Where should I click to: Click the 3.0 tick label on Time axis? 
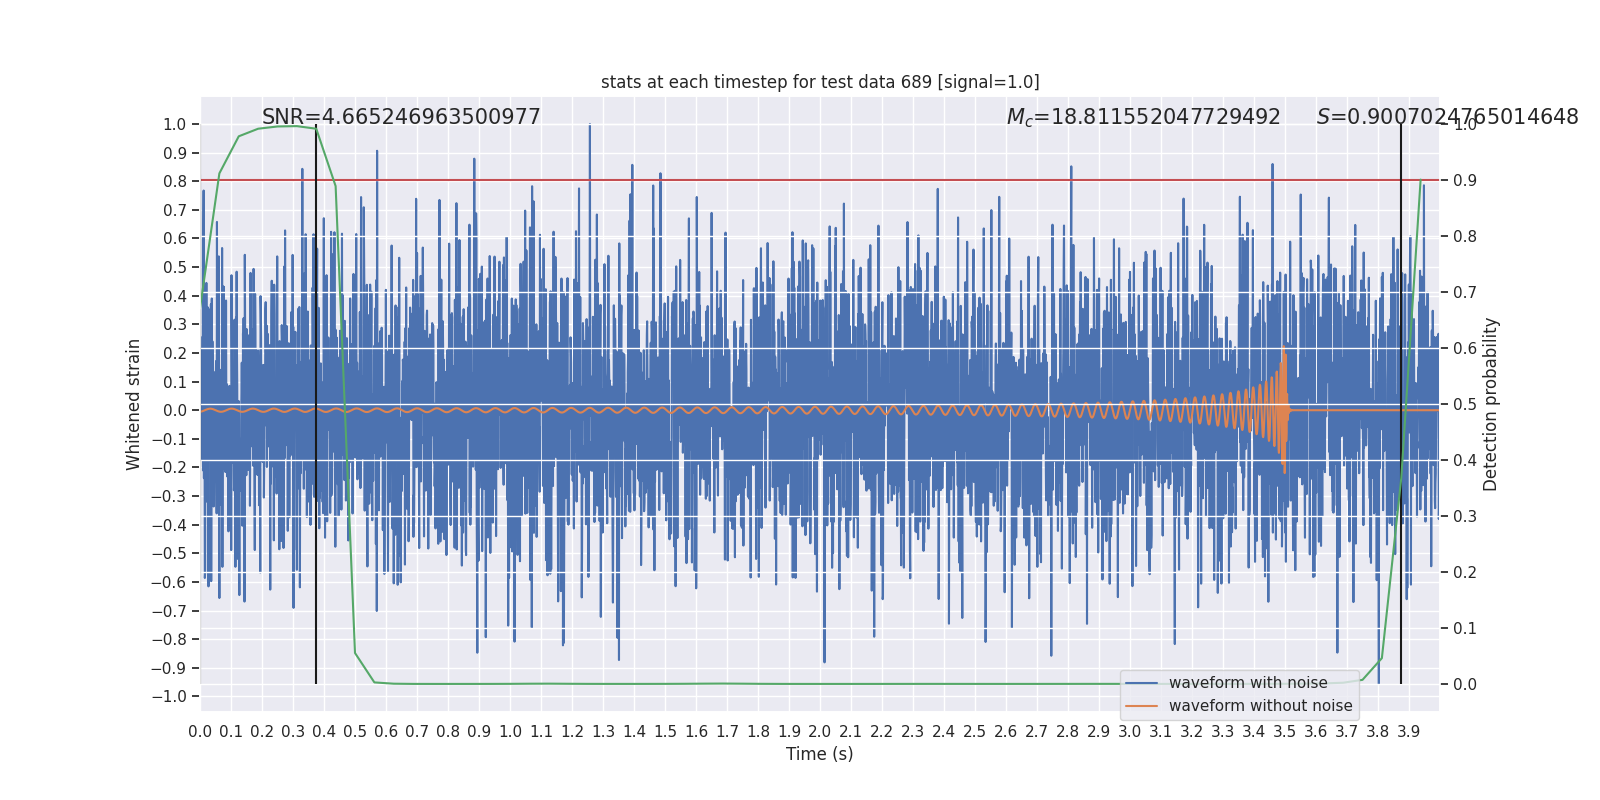coord(1130,731)
